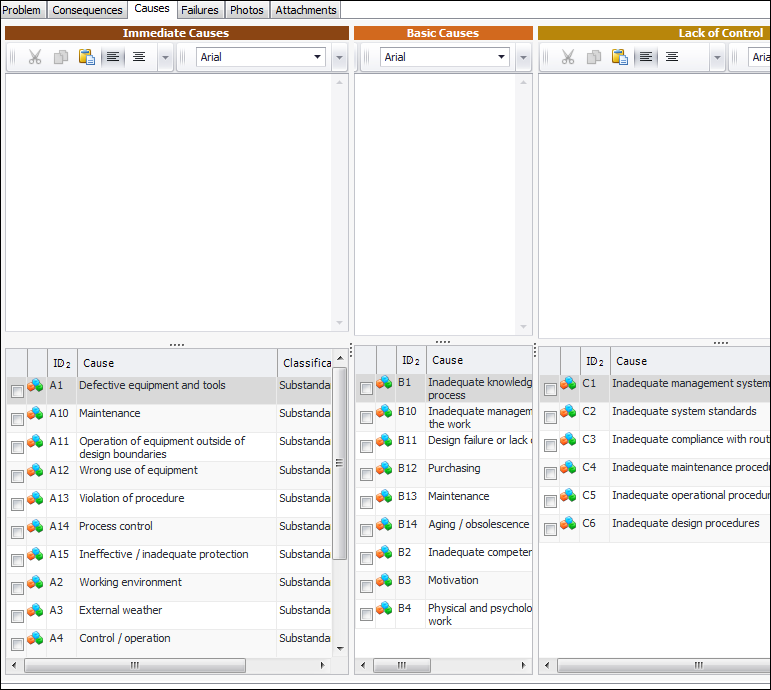This screenshot has width=771, height=690.
Task: Sort by ID column in Lack of Control
Action: tap(594, 361)
